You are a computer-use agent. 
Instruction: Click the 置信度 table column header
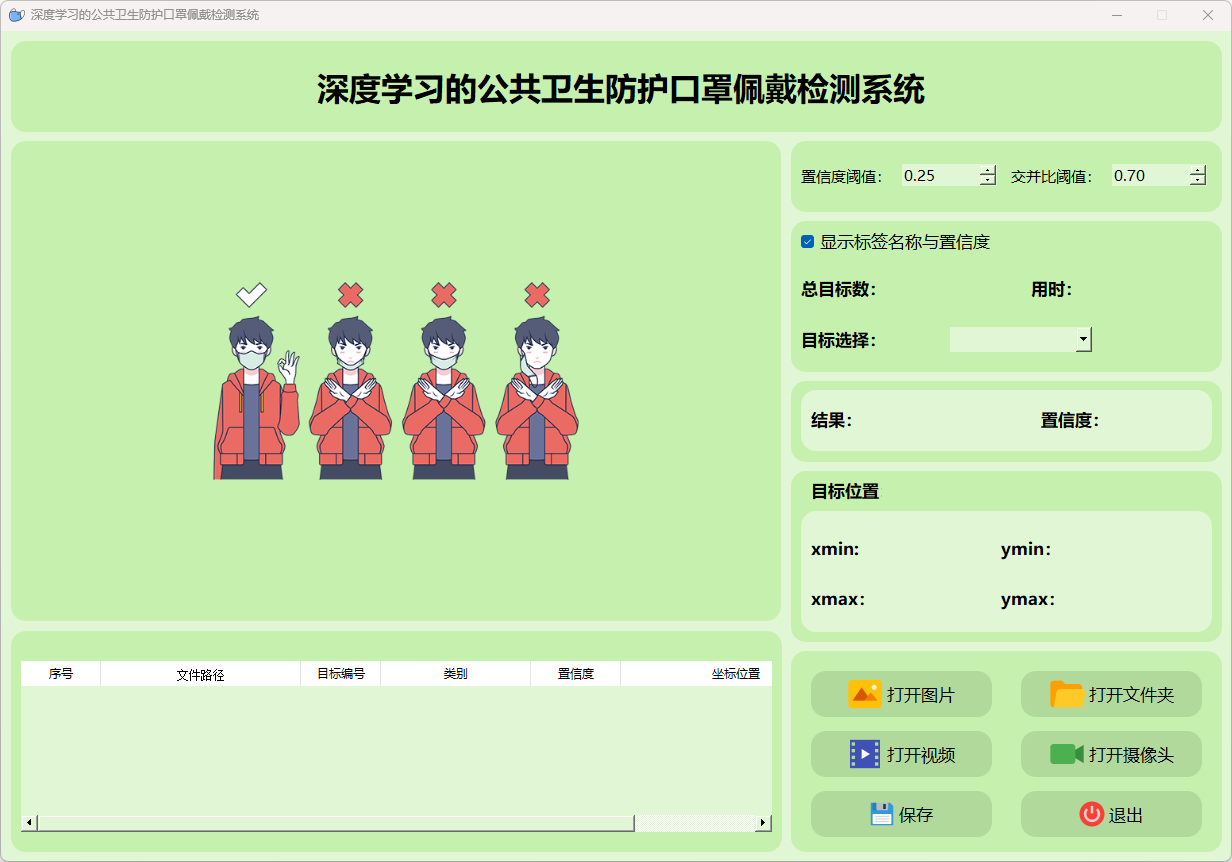point(575,674)
